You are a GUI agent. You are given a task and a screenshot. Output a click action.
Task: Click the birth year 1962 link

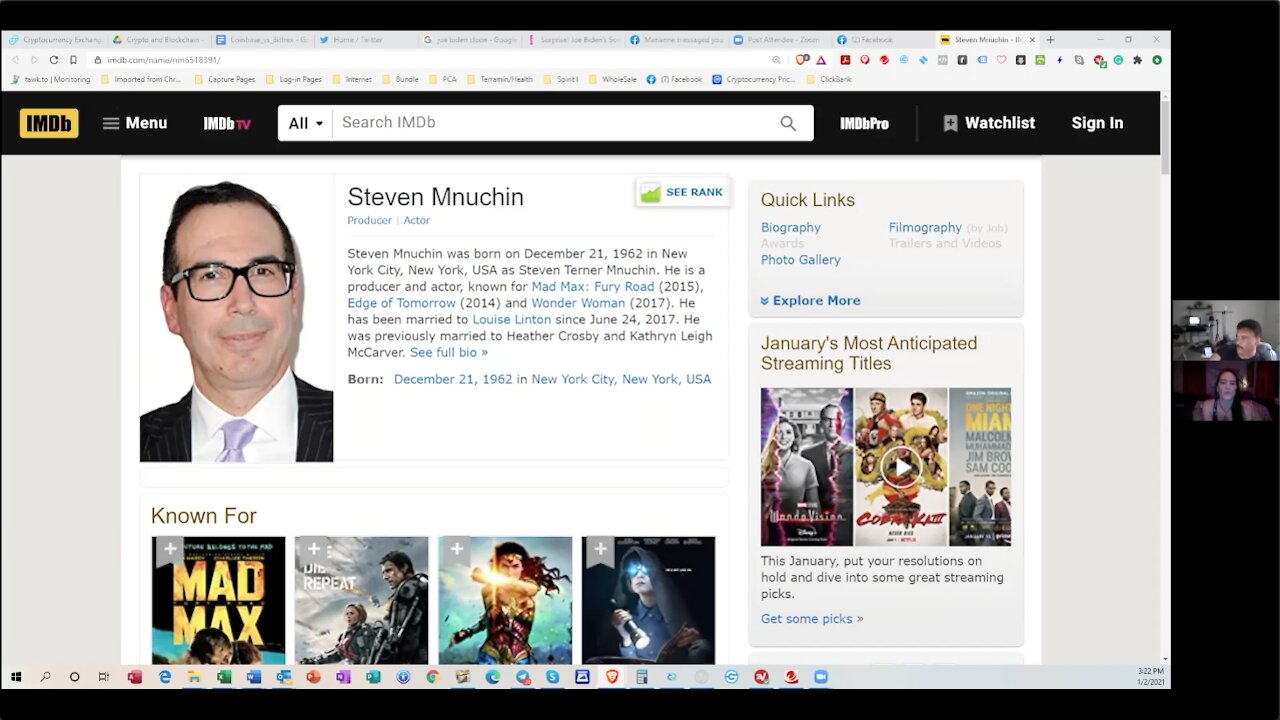click(498, 380)
